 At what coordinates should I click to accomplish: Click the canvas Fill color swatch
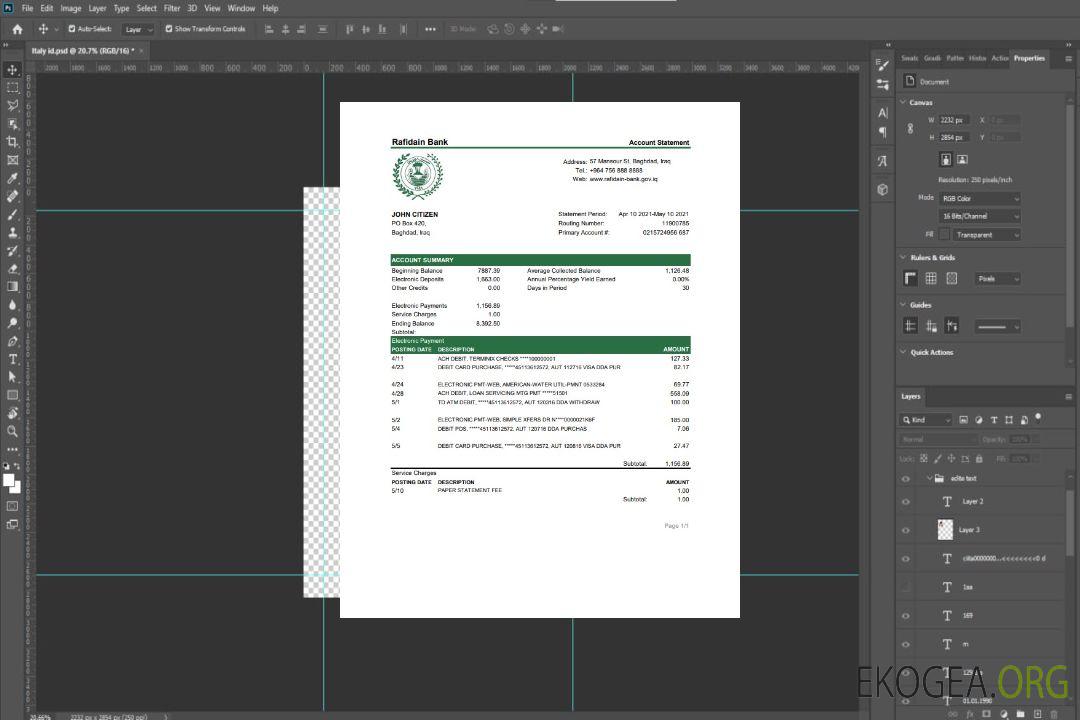click(x=944, y=235)
